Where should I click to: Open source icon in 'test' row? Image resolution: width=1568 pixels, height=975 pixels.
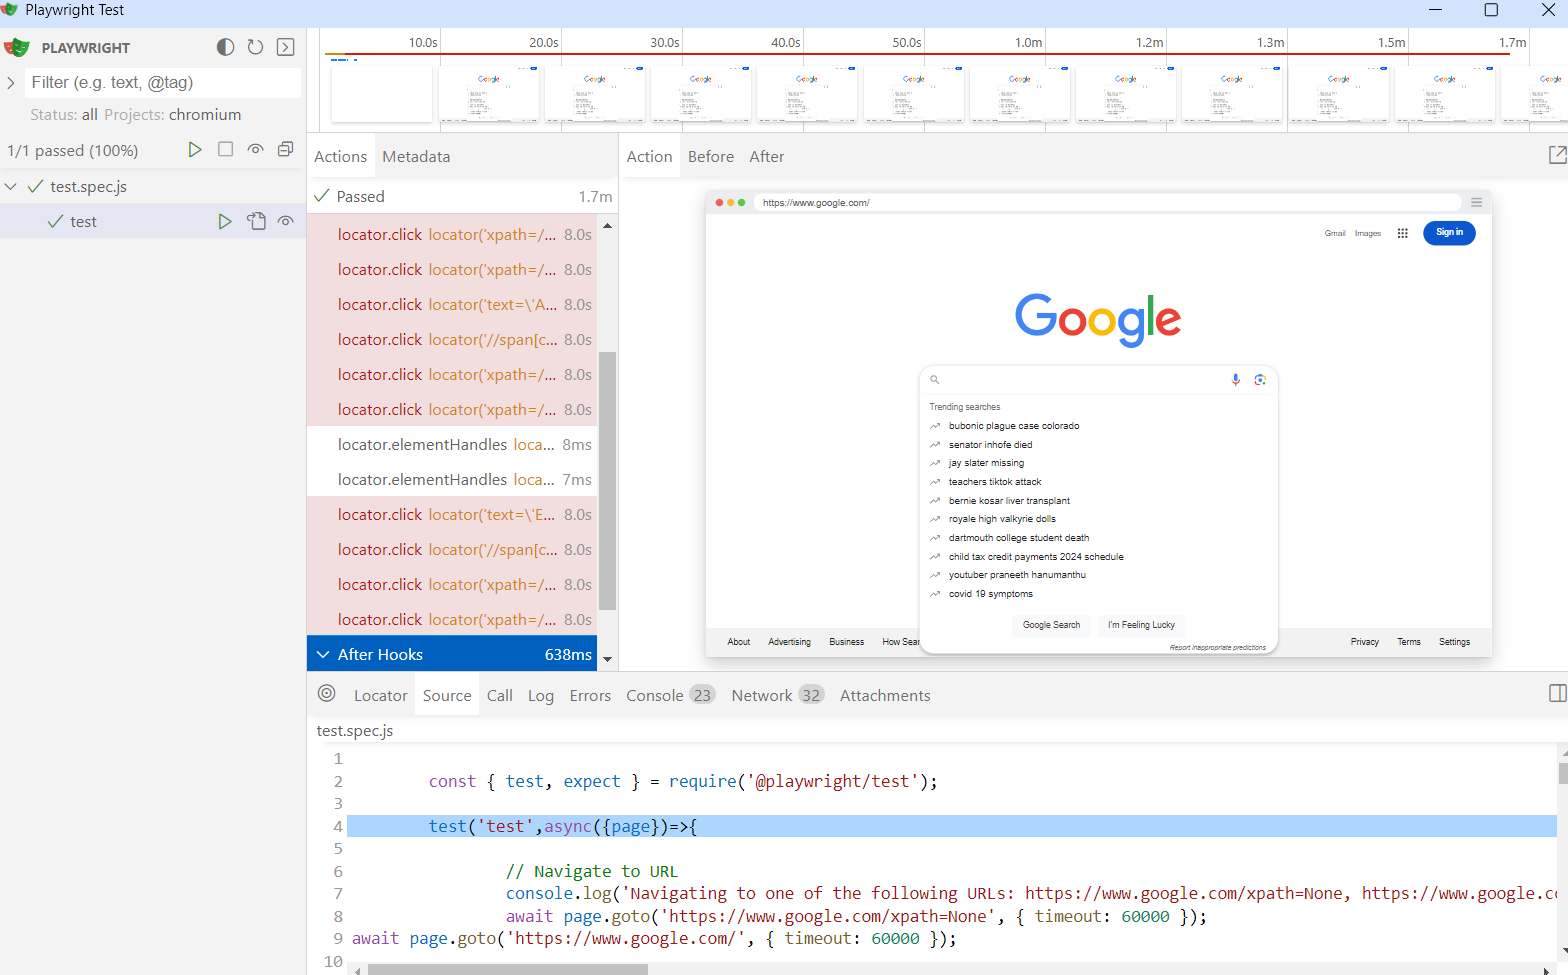[x=256, y=221]
